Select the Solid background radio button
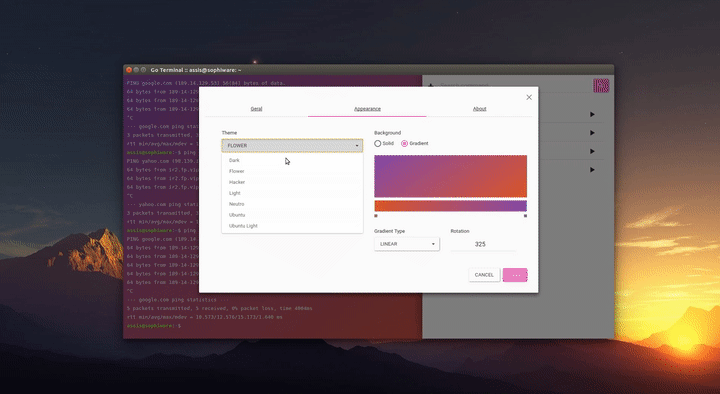 coord(377,143)
